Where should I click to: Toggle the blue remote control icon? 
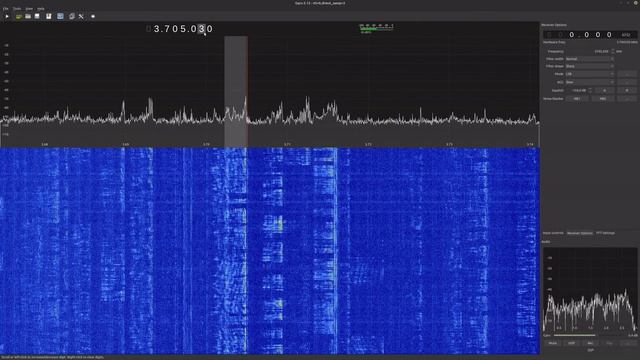click(x=60, y=16)
